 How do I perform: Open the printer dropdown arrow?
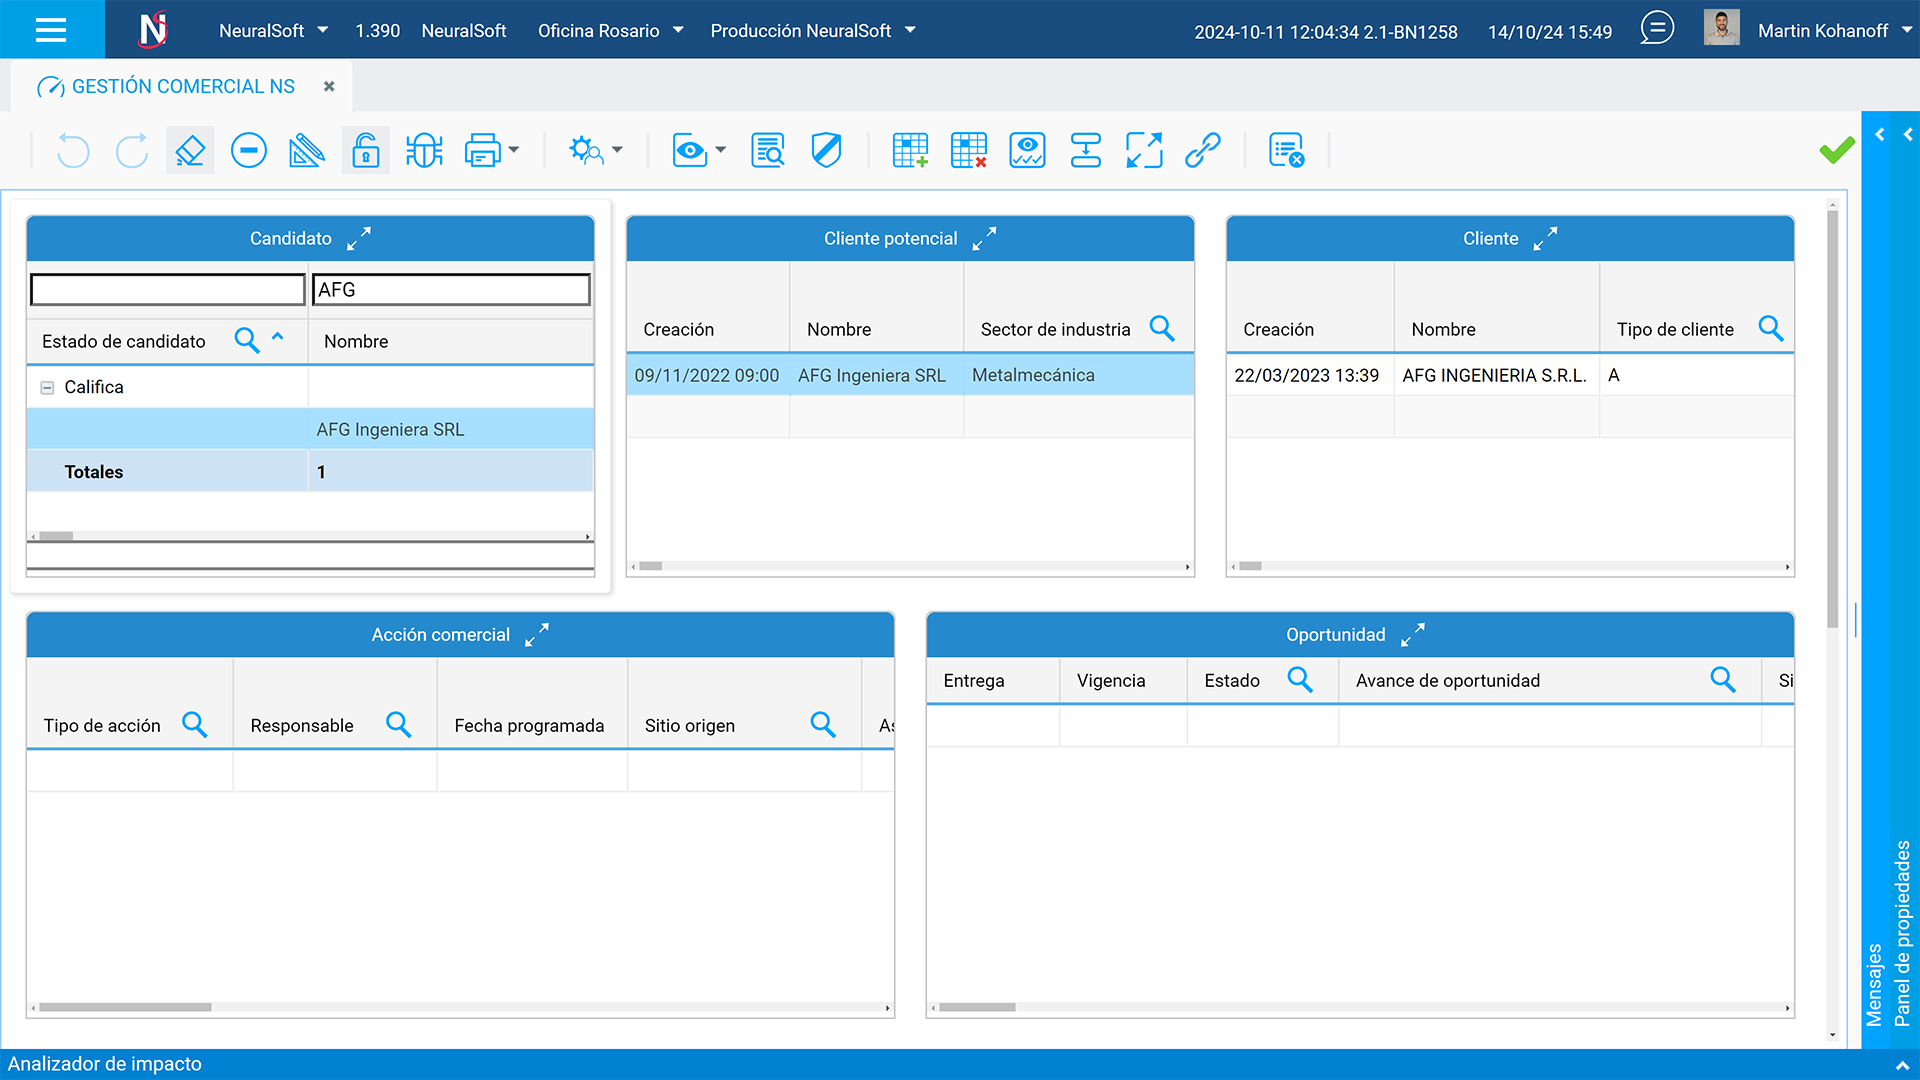click(514, 150)
